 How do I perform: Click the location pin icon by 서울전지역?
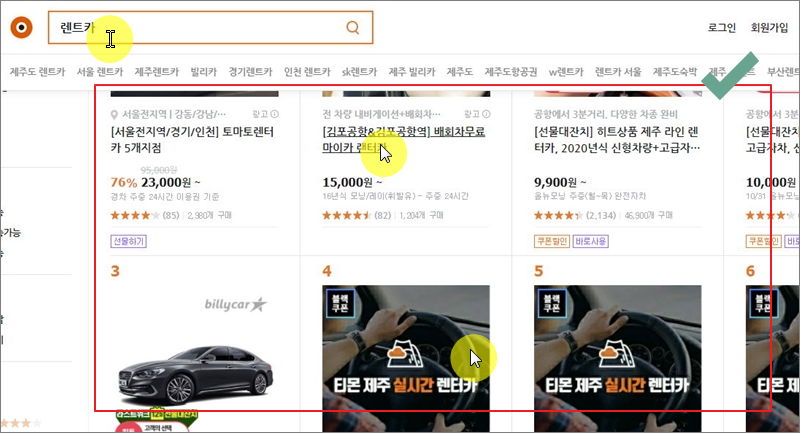tap(114, 114)
